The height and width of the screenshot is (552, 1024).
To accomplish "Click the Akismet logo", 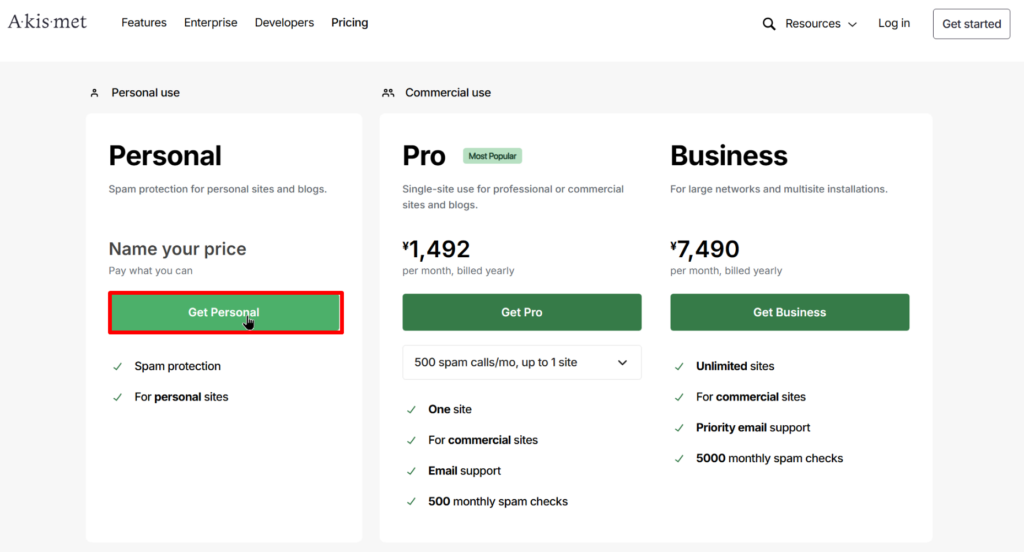I will [x=47, y=22].
